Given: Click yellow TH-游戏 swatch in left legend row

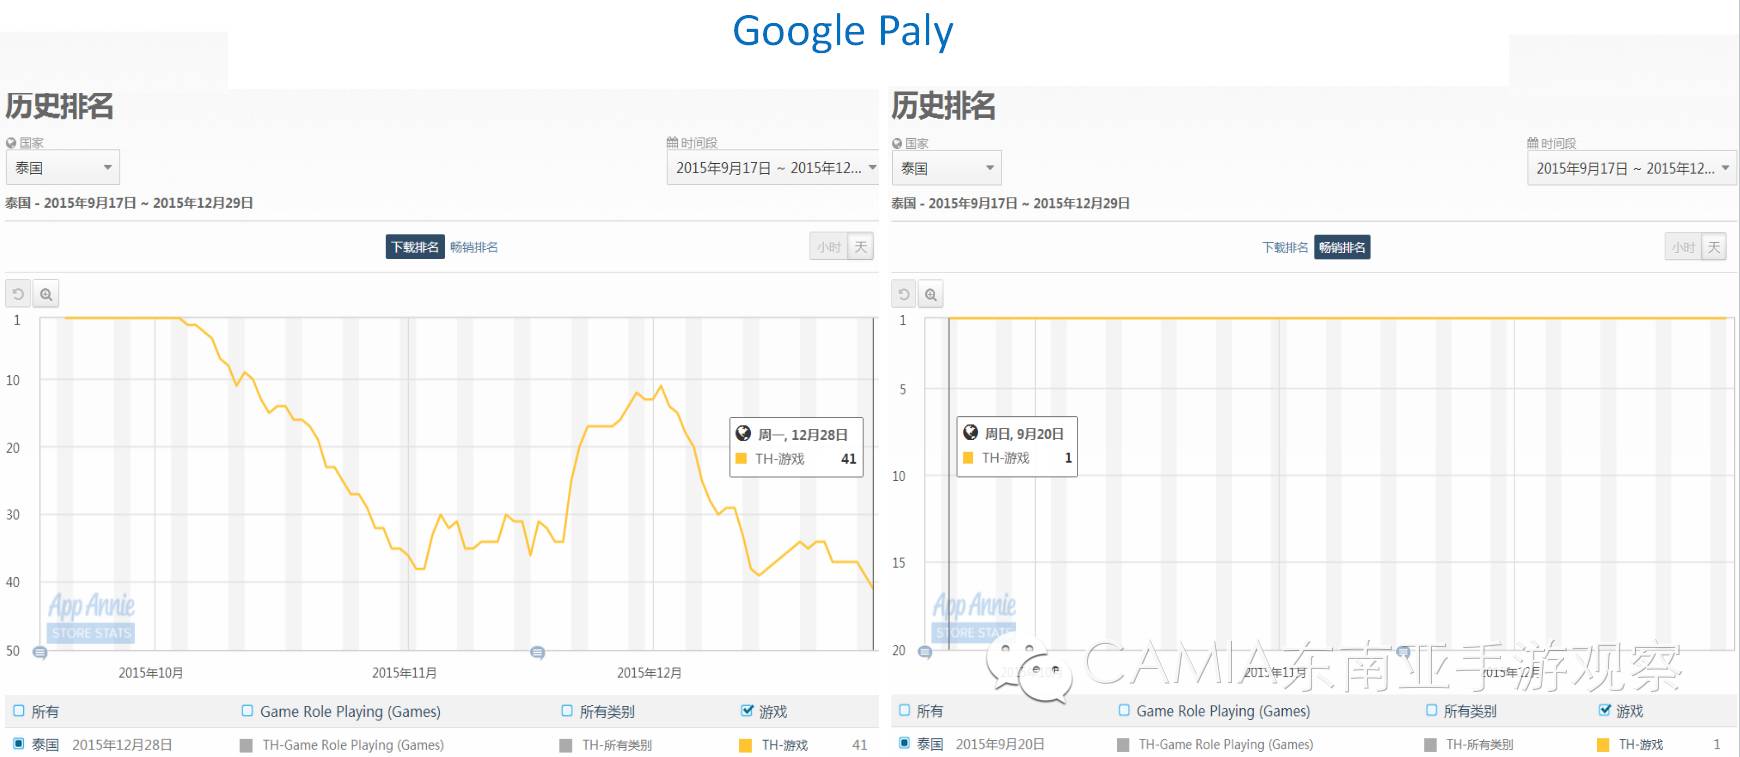Looking at the screenshot, I should pyautogui.click(x=745, y=745).
